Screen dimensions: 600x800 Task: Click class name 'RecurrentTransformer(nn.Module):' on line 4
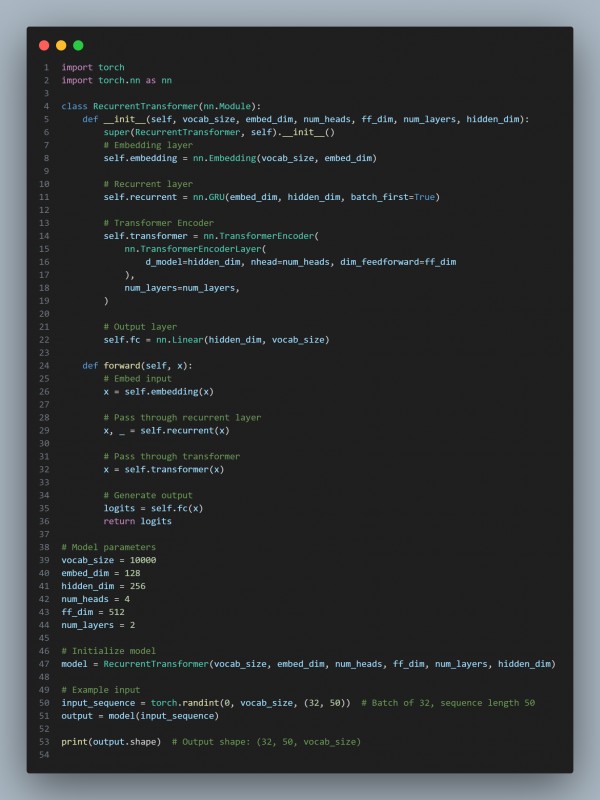coord(177,106)
